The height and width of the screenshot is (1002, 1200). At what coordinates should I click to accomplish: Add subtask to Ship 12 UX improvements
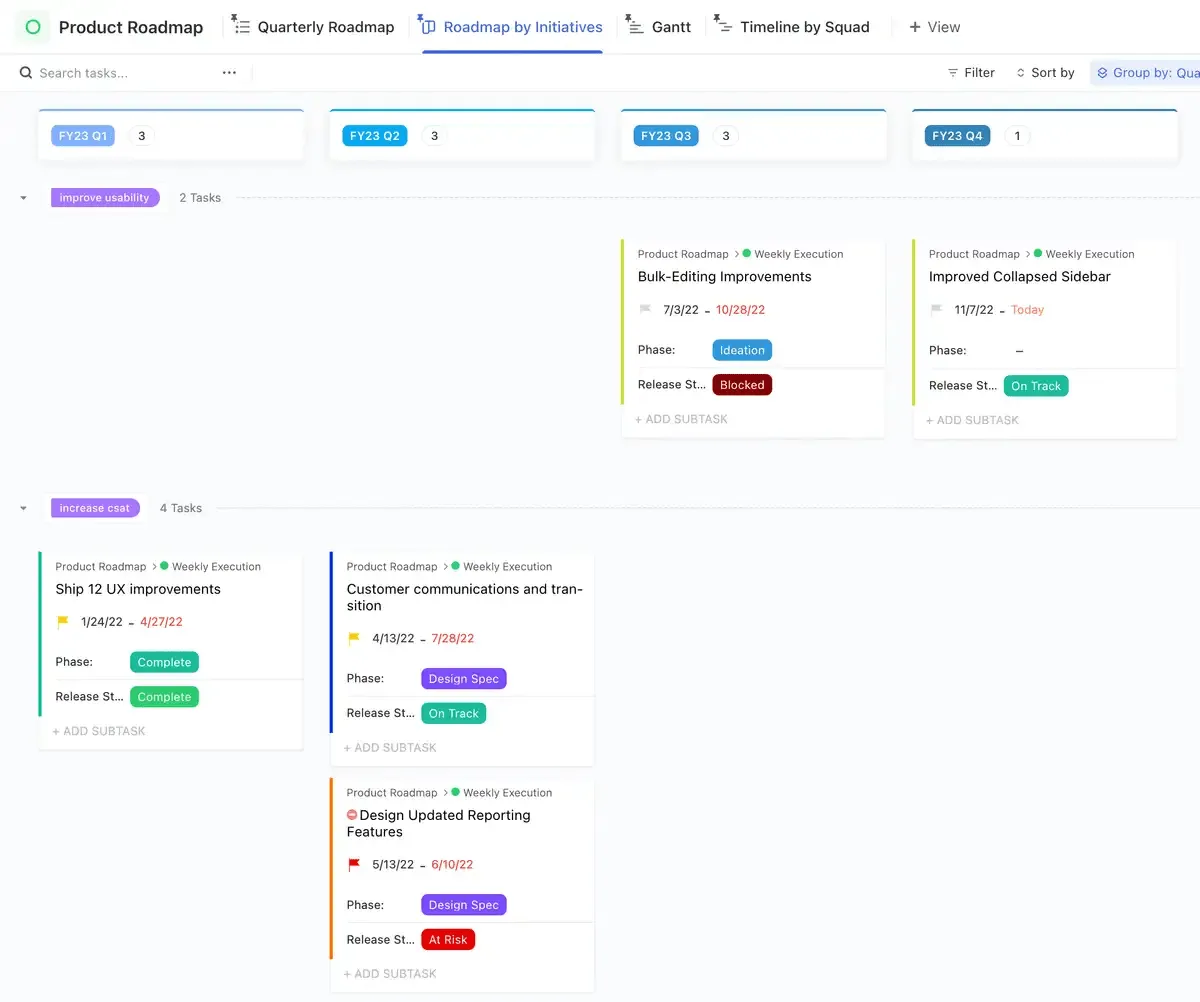coord(99,731)
